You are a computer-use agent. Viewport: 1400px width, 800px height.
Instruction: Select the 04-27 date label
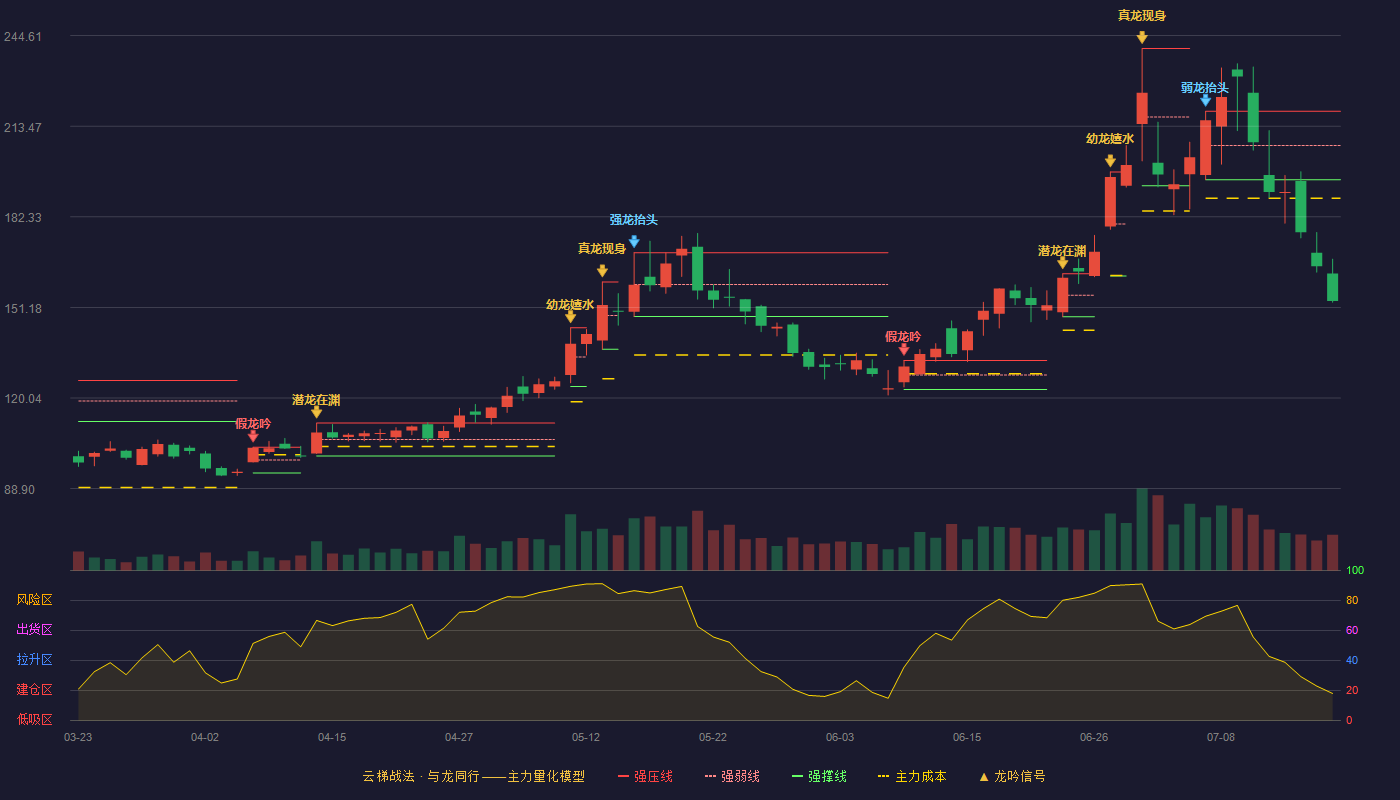(x=459, y=737)
